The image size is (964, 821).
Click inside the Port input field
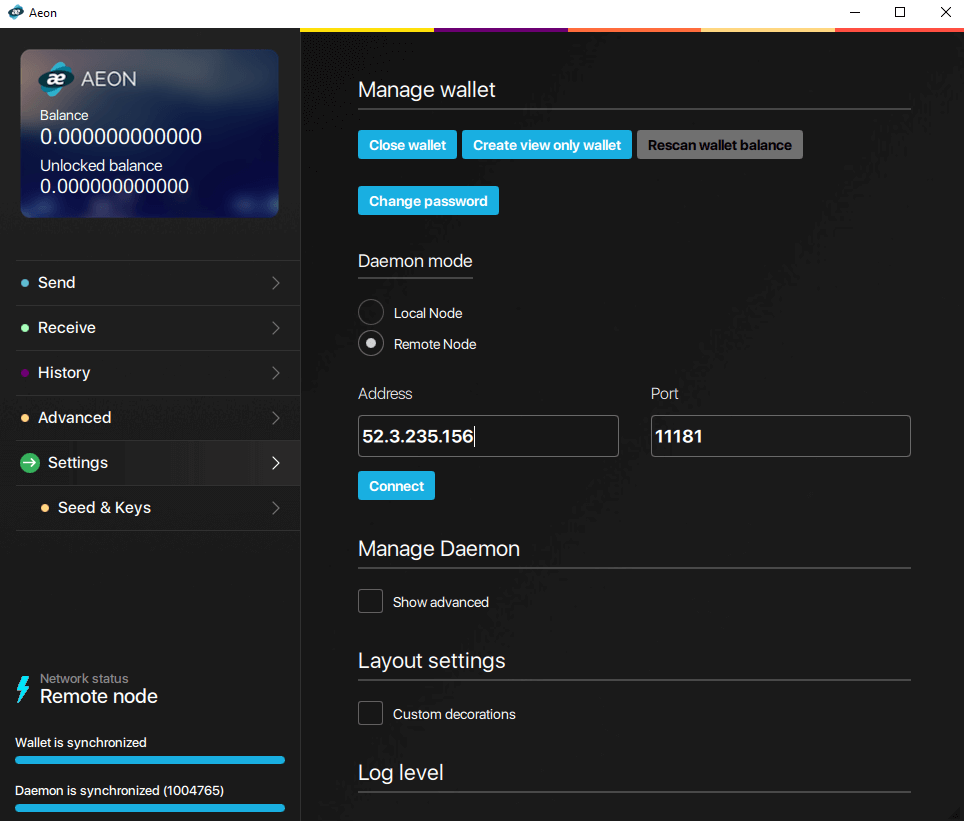tap(780, 436)
